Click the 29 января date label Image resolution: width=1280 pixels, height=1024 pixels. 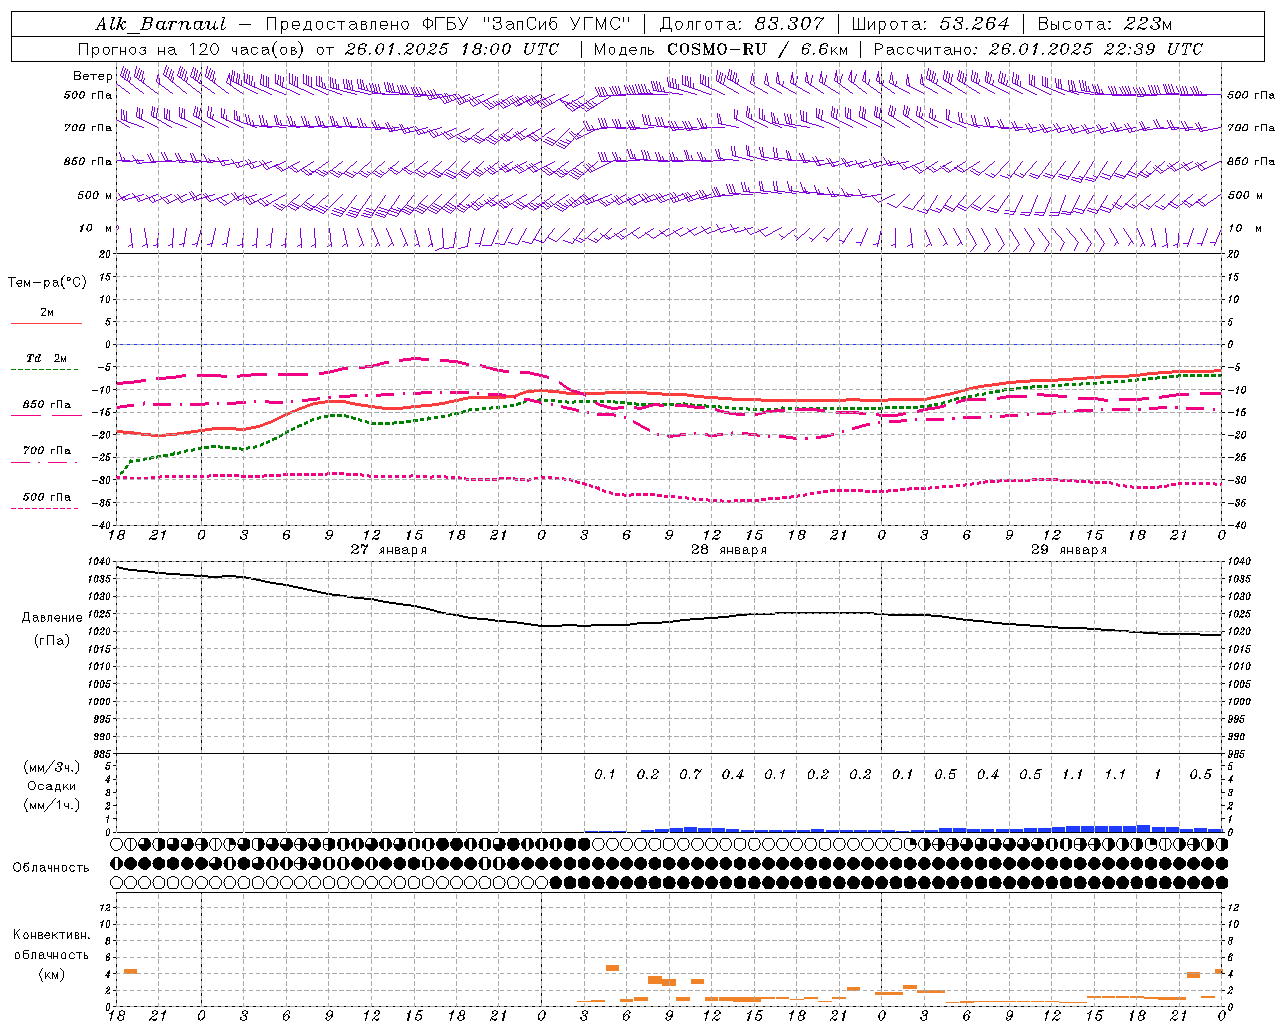click(x=1069, y=550)
